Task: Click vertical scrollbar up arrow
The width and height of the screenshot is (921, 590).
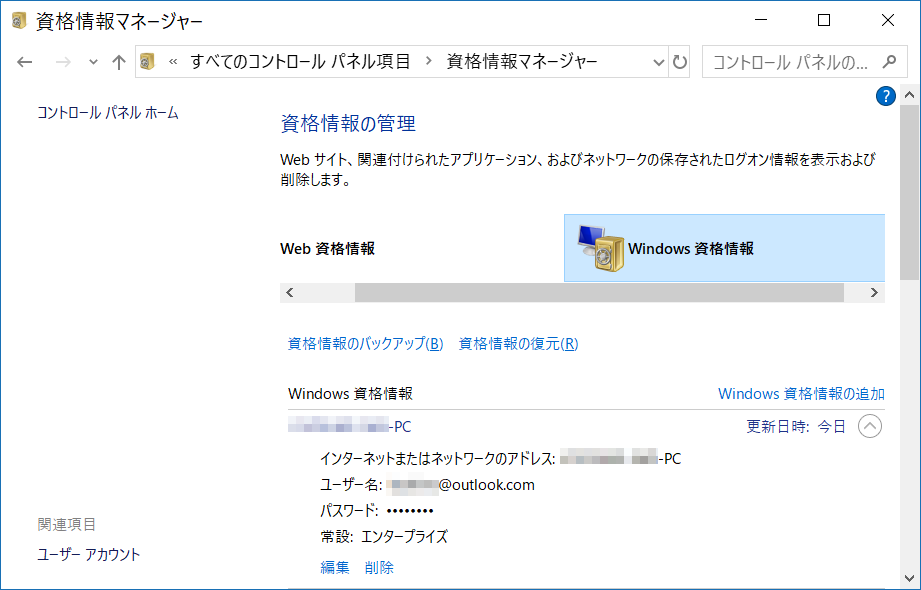Action: (910, 95)
